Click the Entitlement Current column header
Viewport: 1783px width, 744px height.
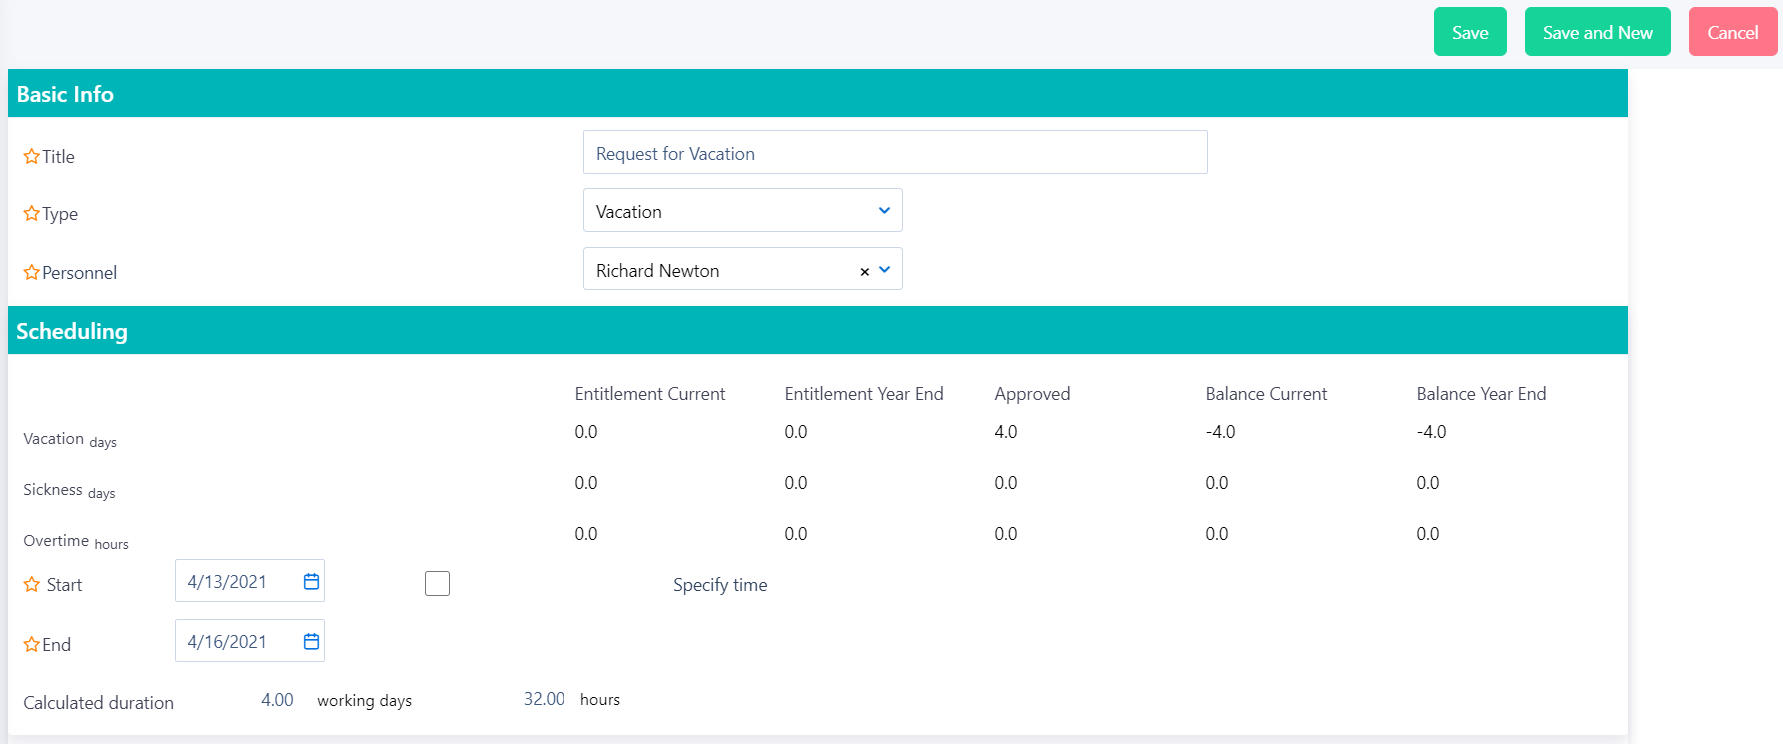pyautogui.click(x=650, y=394)
